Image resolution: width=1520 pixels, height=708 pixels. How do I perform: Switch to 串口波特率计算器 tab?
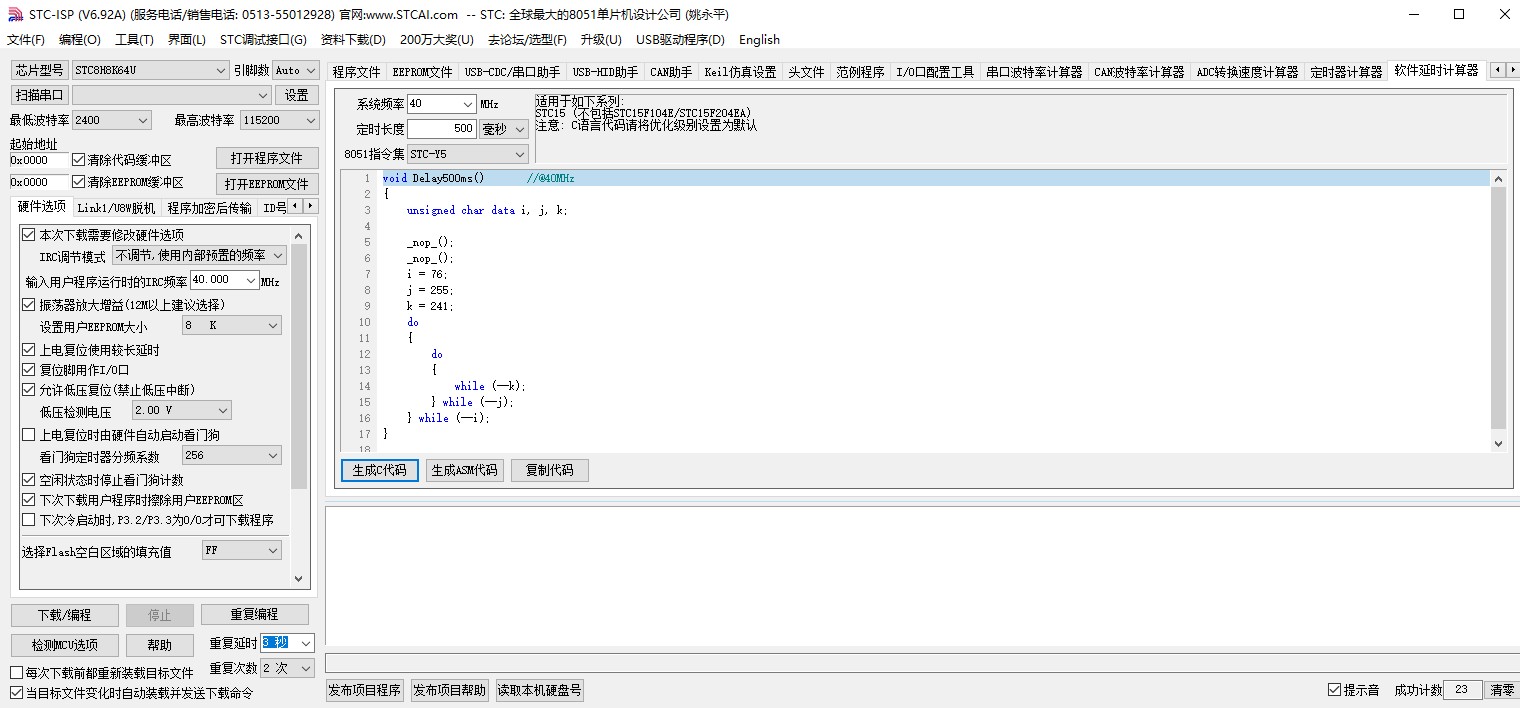click(1034, 72)
